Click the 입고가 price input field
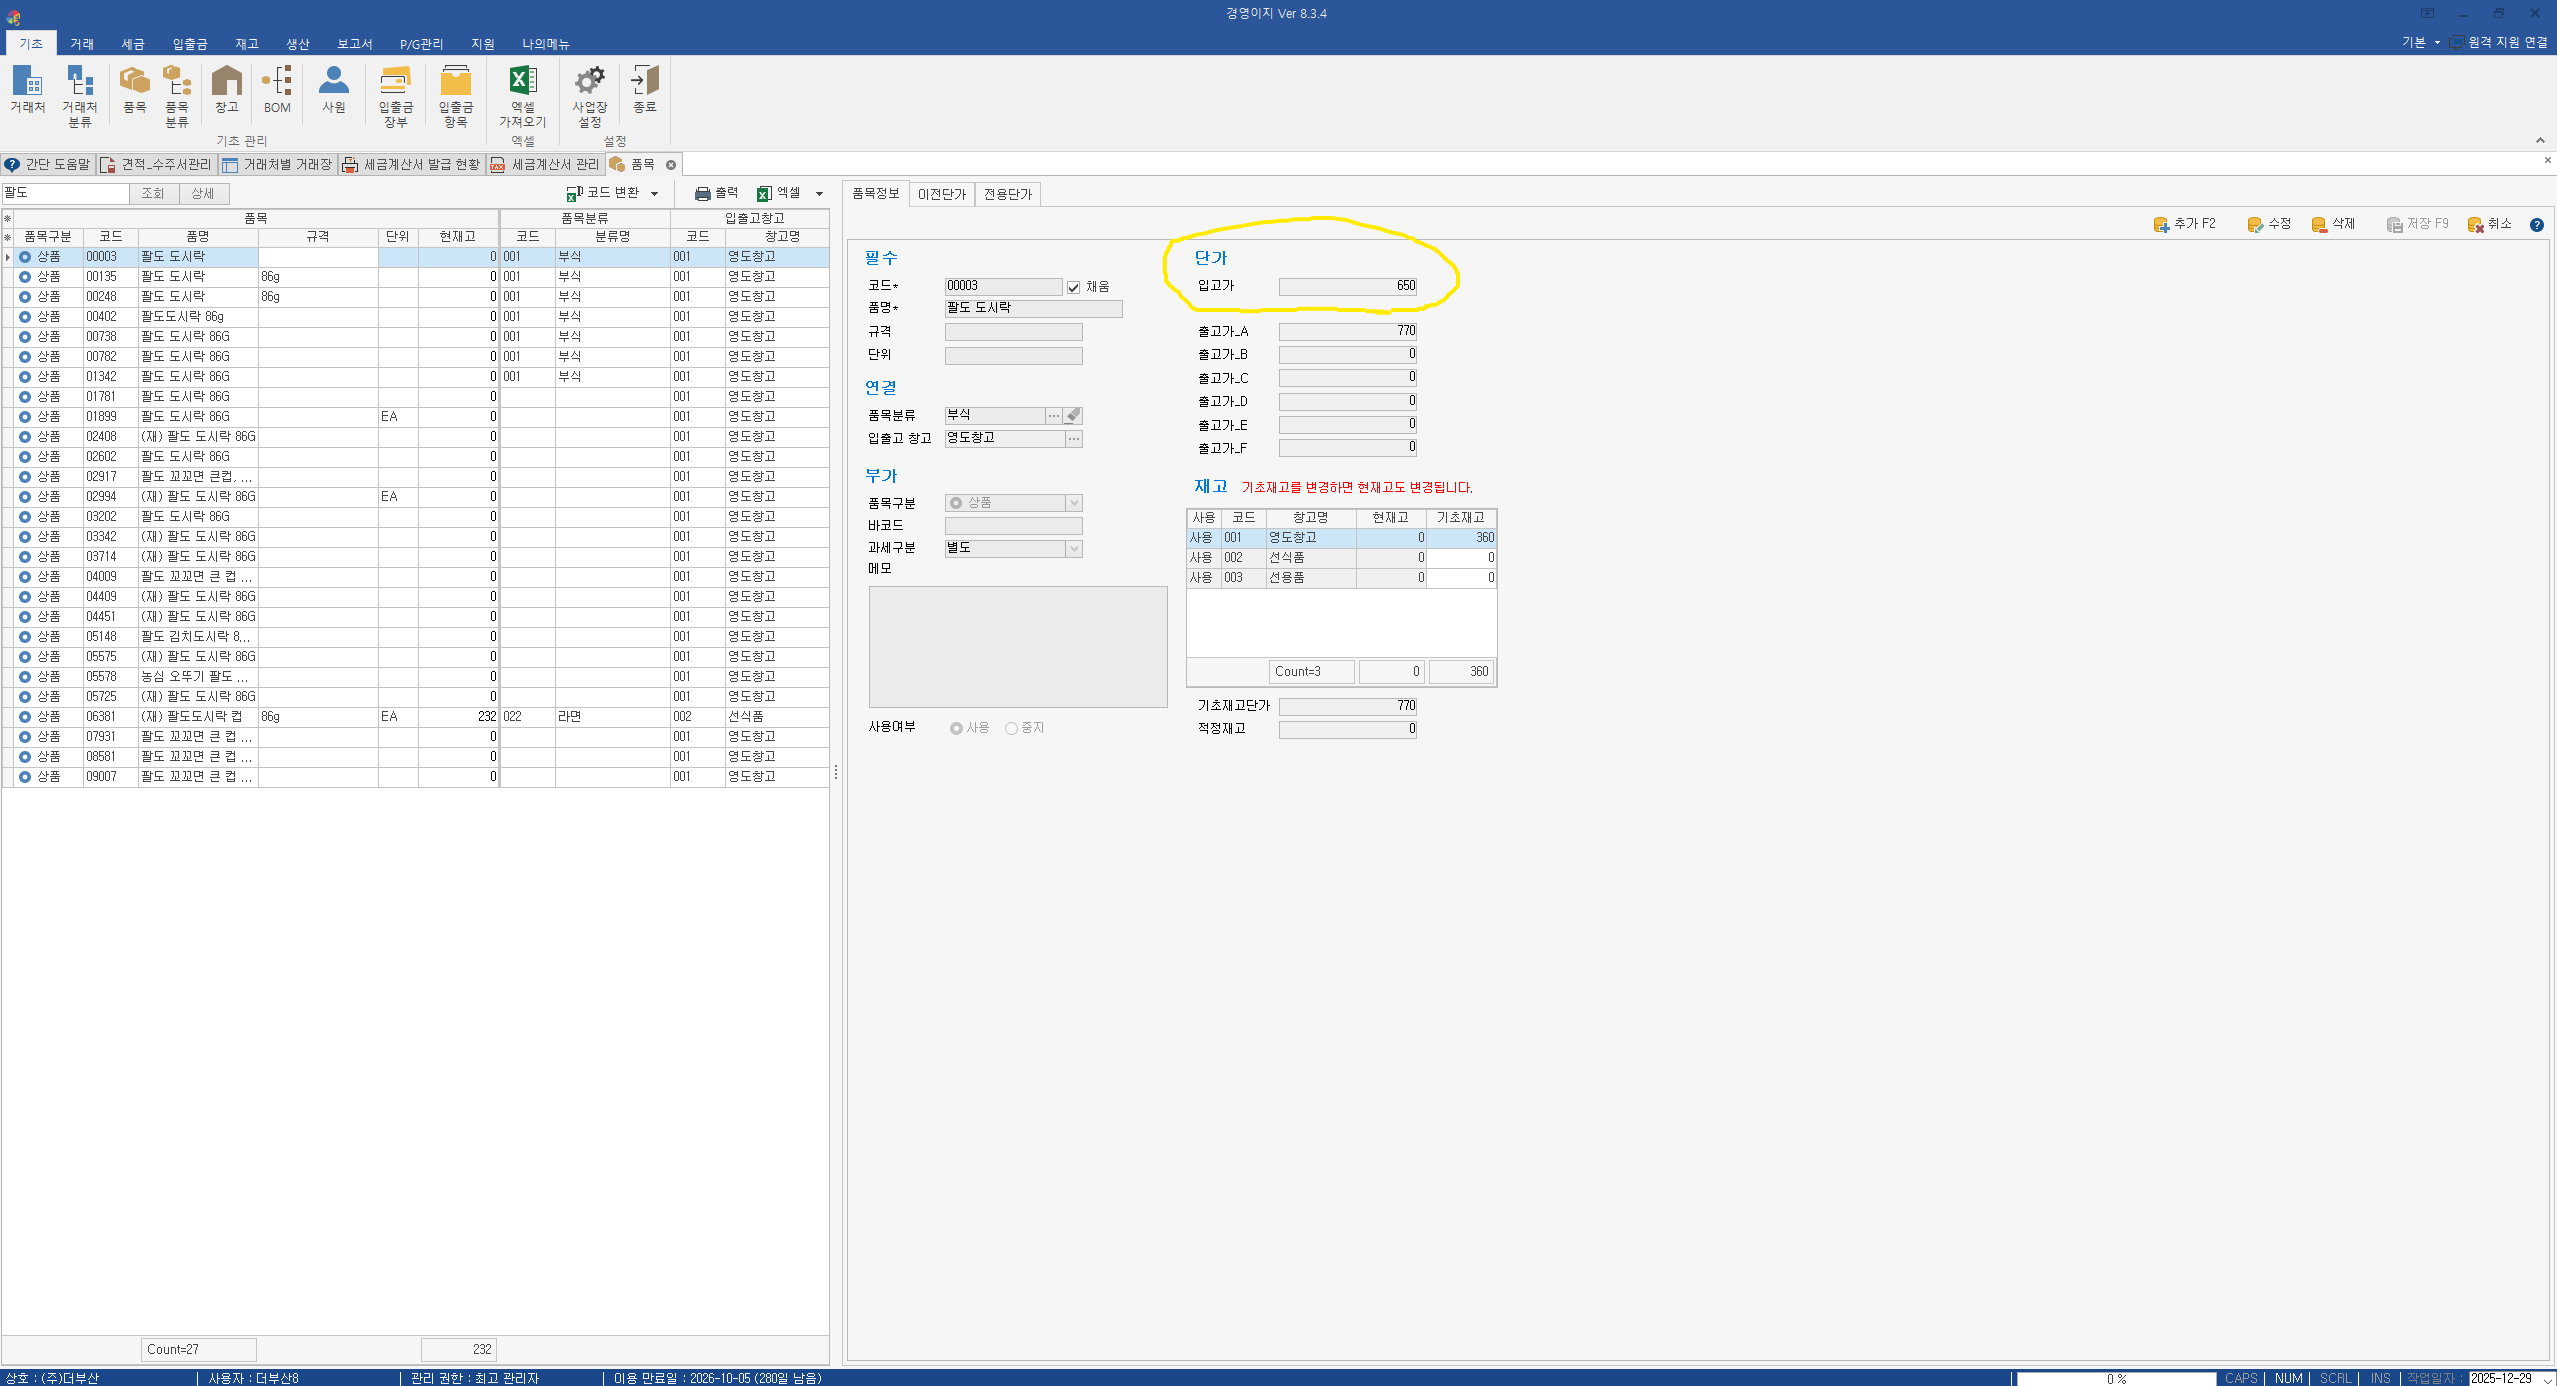 (1347, 286)
